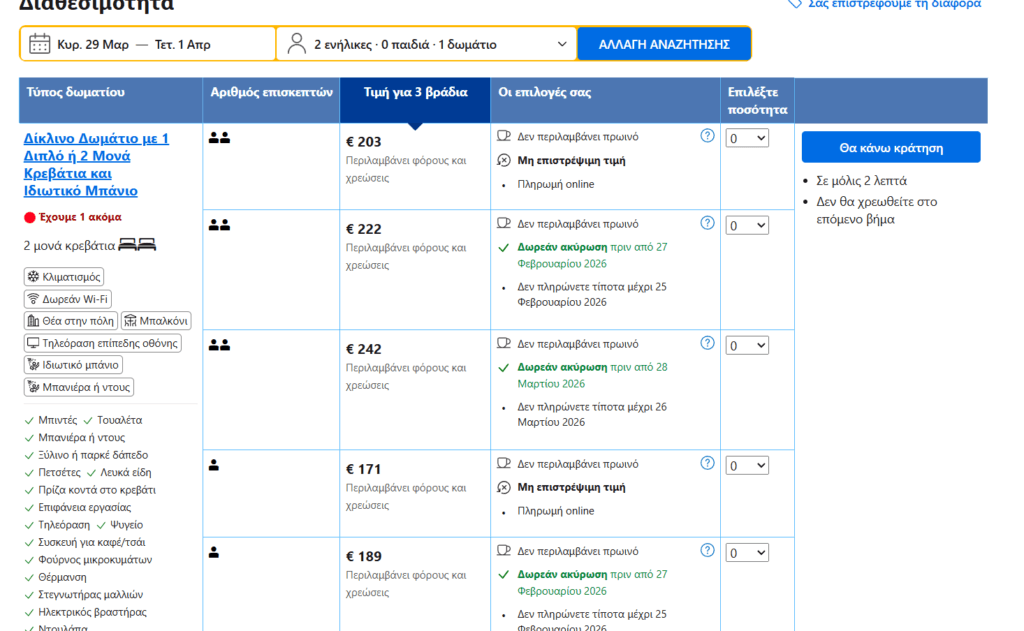This screenshot has height=631, width=1024.
Task: Click help icon beside the €189 option
Action: (x=708, y=550)
